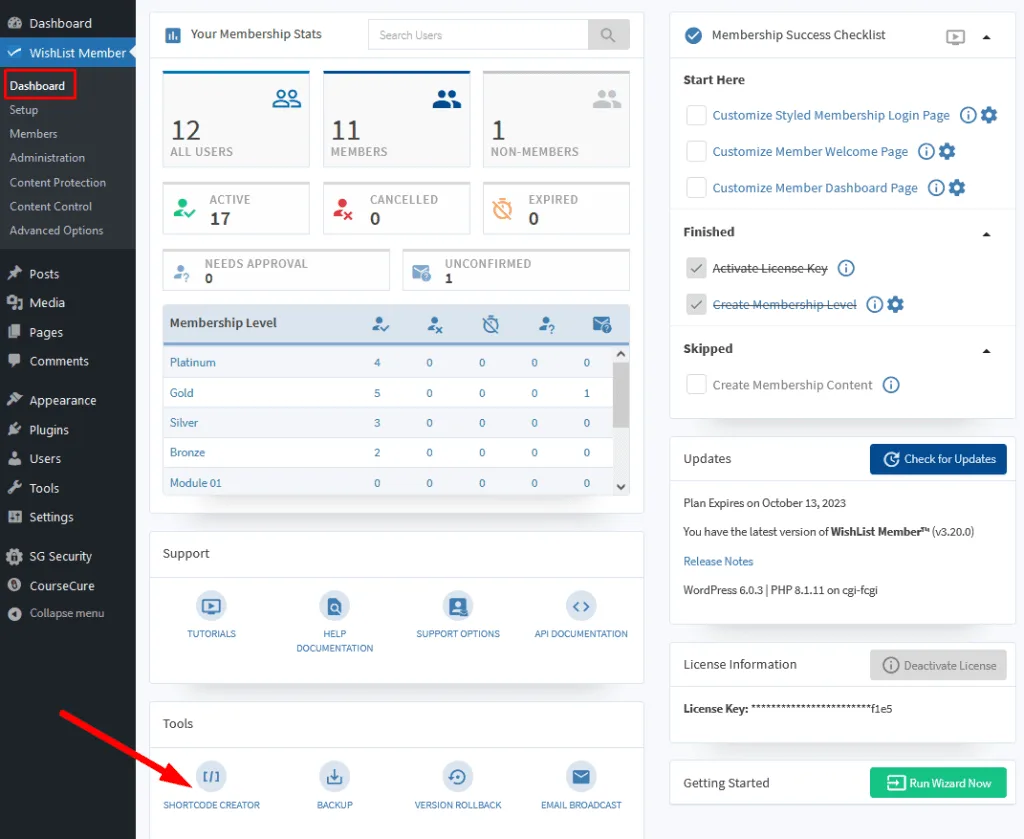Open the Release Notes link

point(718,561)
